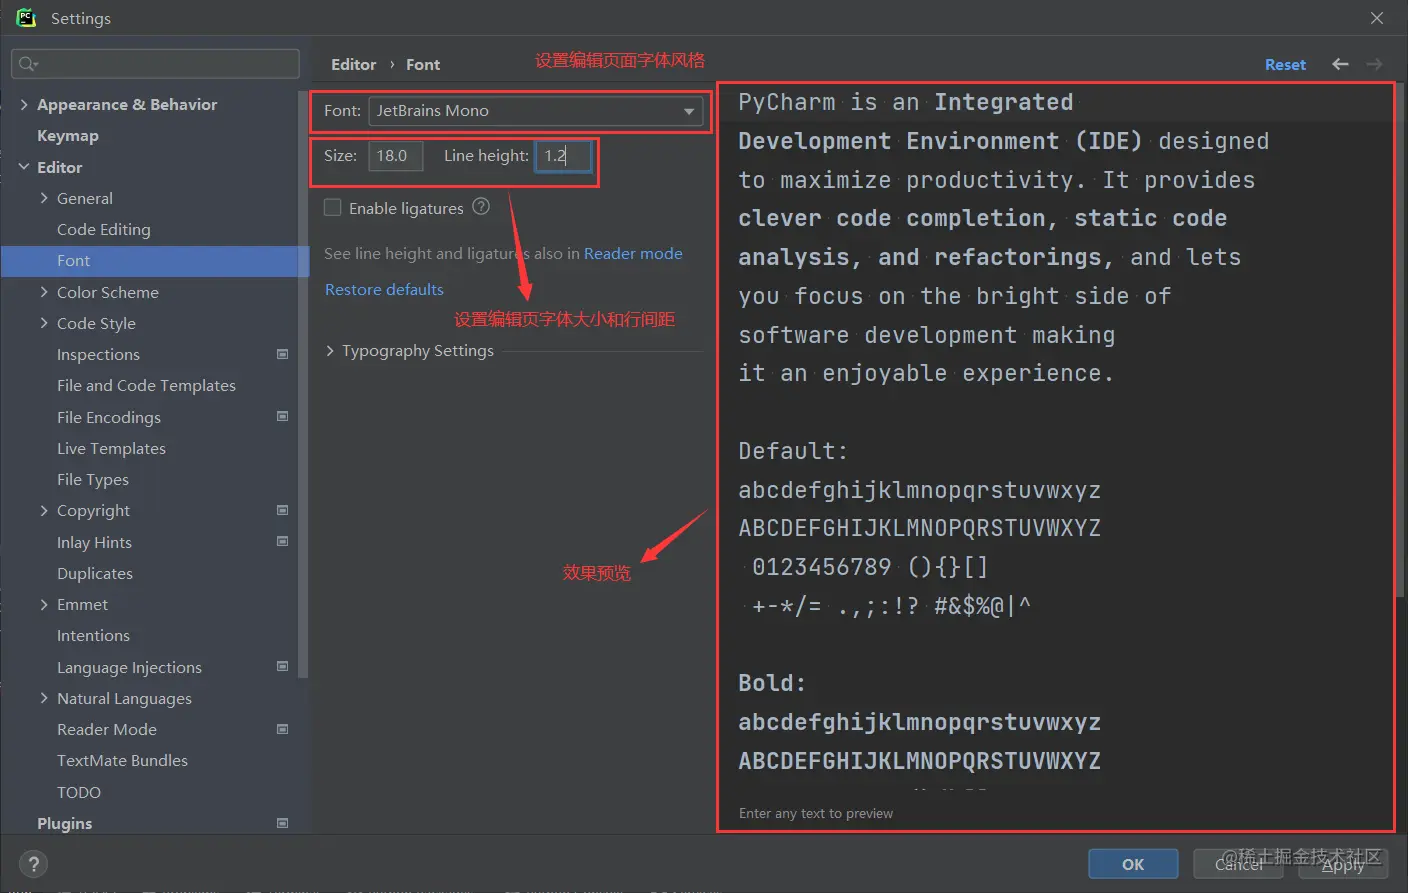Click the Reader Mode tree item
This screenshot has height=893, width=1408.
pyautogui.click(x=107, y=729)
